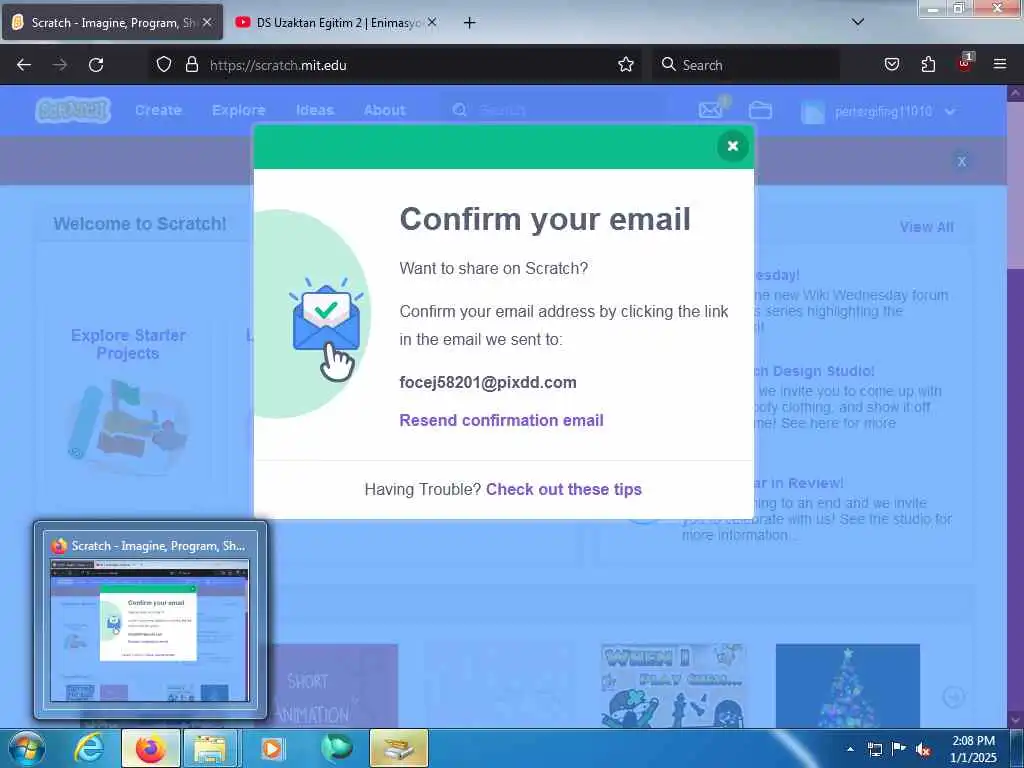
Task: Click the site security padlock icon
Action: click(191, 65)
